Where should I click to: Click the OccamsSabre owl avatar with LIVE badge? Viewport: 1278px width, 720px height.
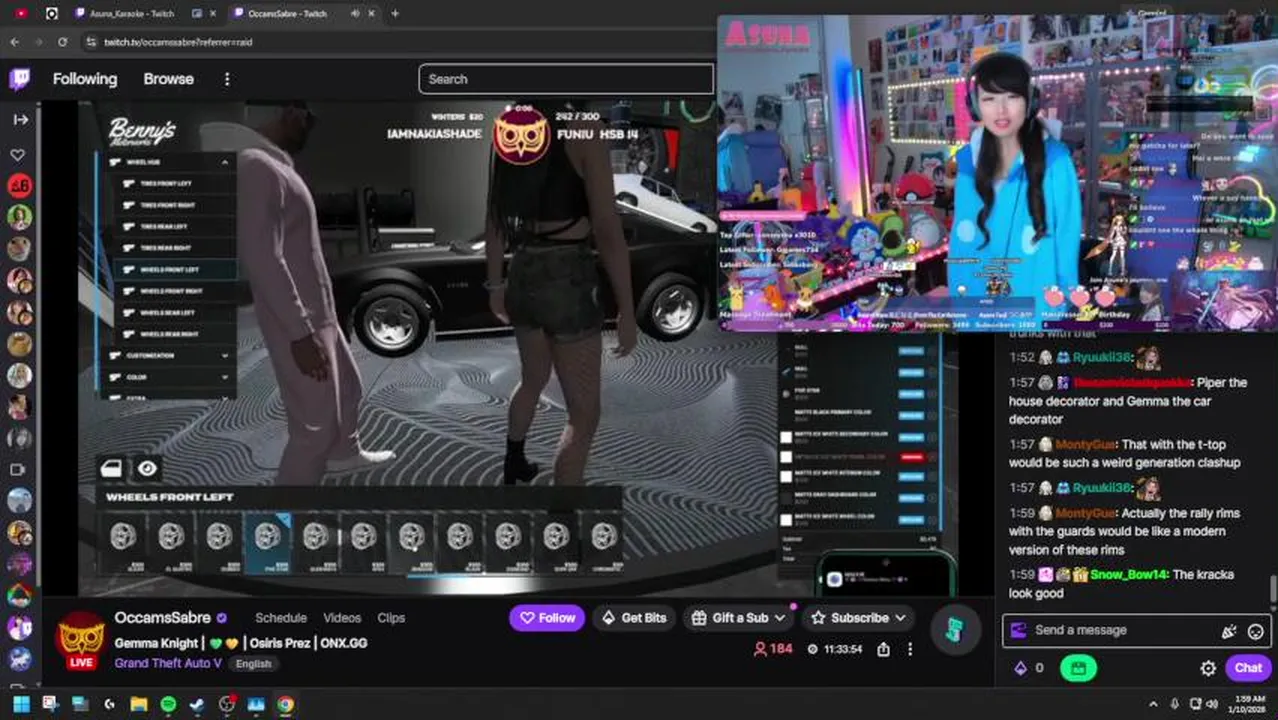click(81, 640)
